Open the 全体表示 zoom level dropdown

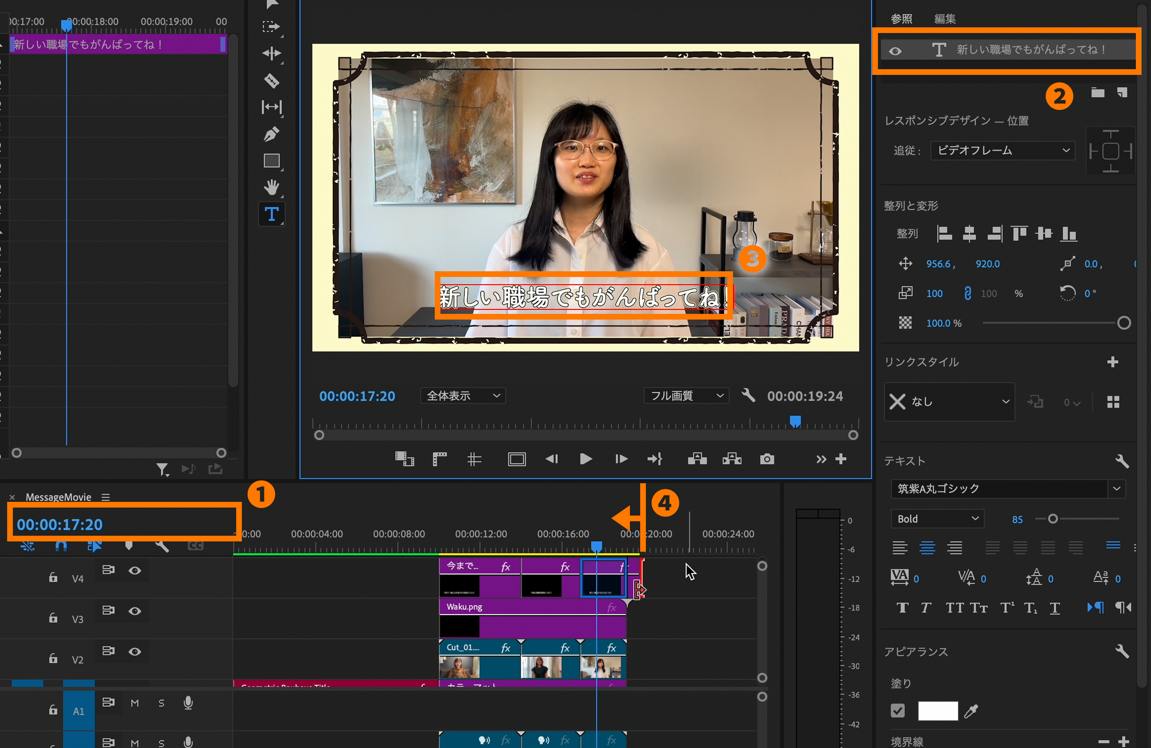(463, 396)
